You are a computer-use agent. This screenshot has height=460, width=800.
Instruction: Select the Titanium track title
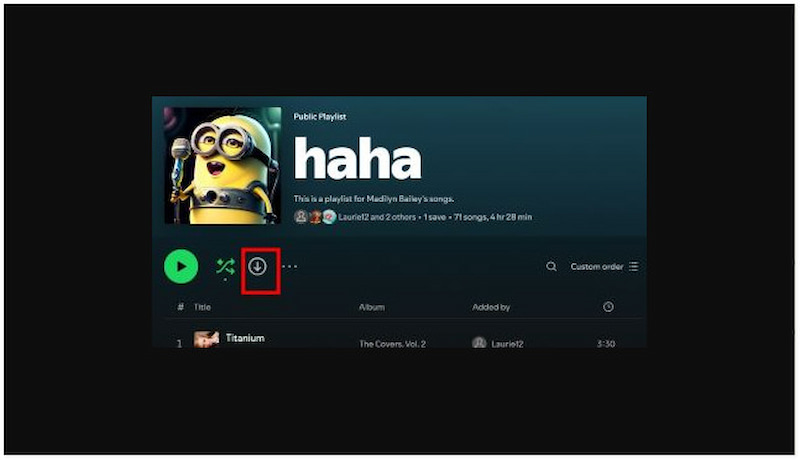pyautogui.click(x=245, y=338)
